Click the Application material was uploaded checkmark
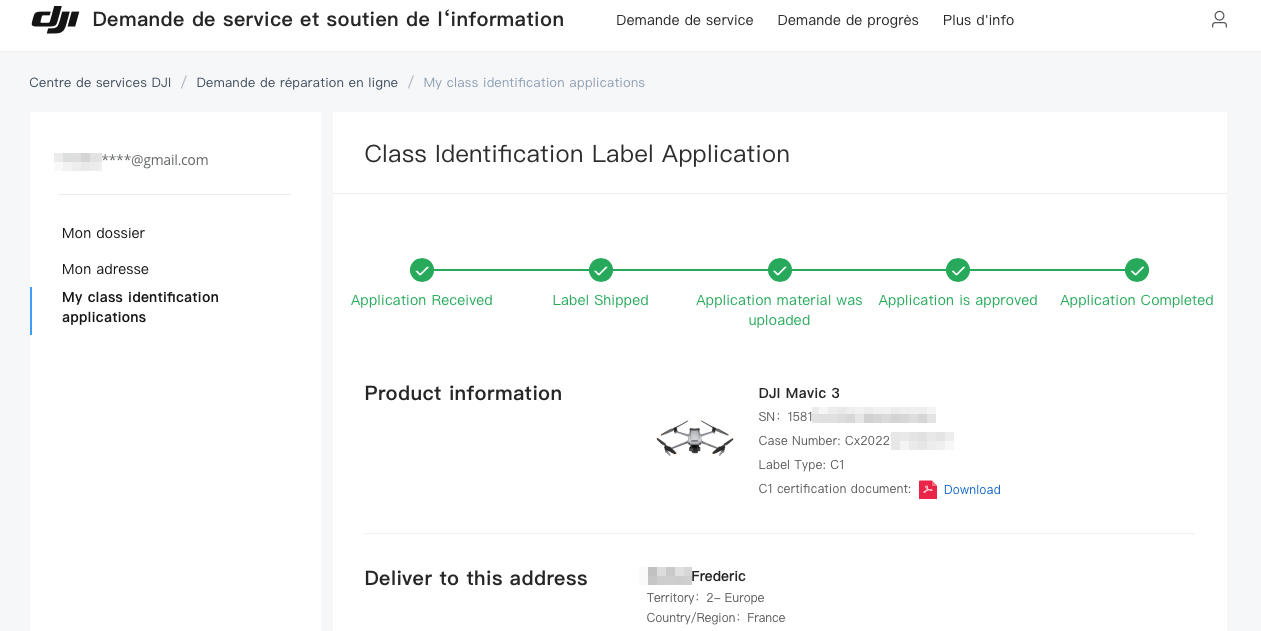The height and width of the screenshot is (631, 1261). tap(780, 270)
